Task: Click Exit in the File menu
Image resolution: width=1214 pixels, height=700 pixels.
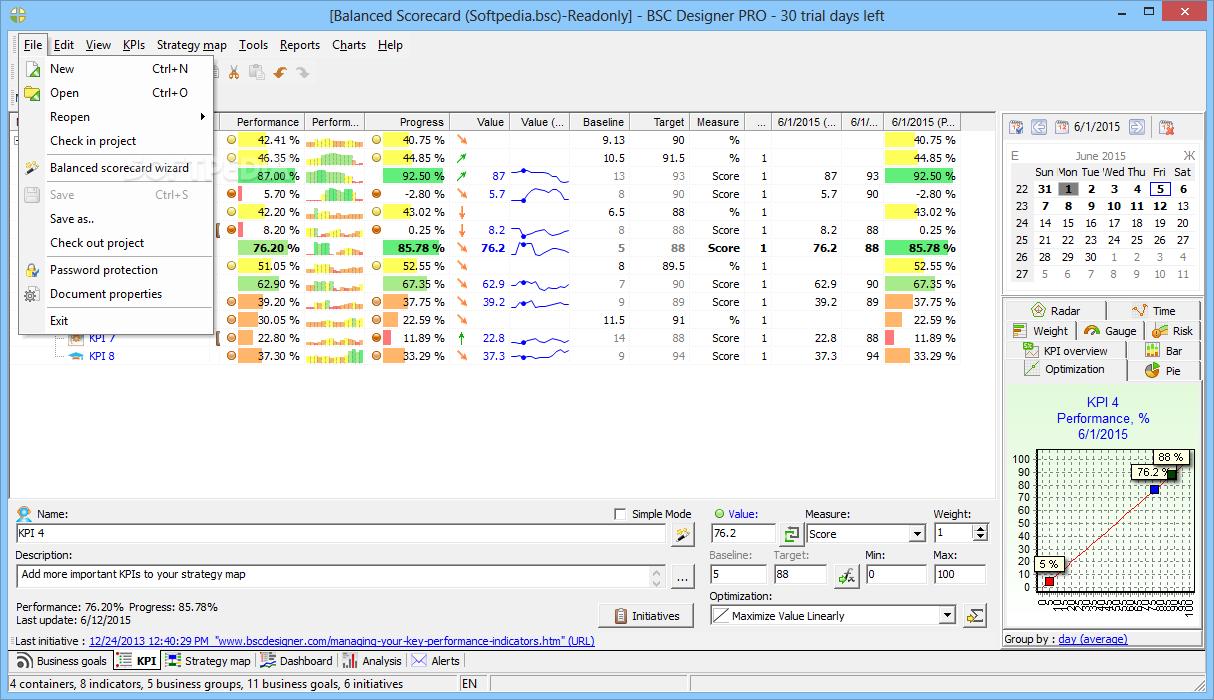Action: coord(118,321)
